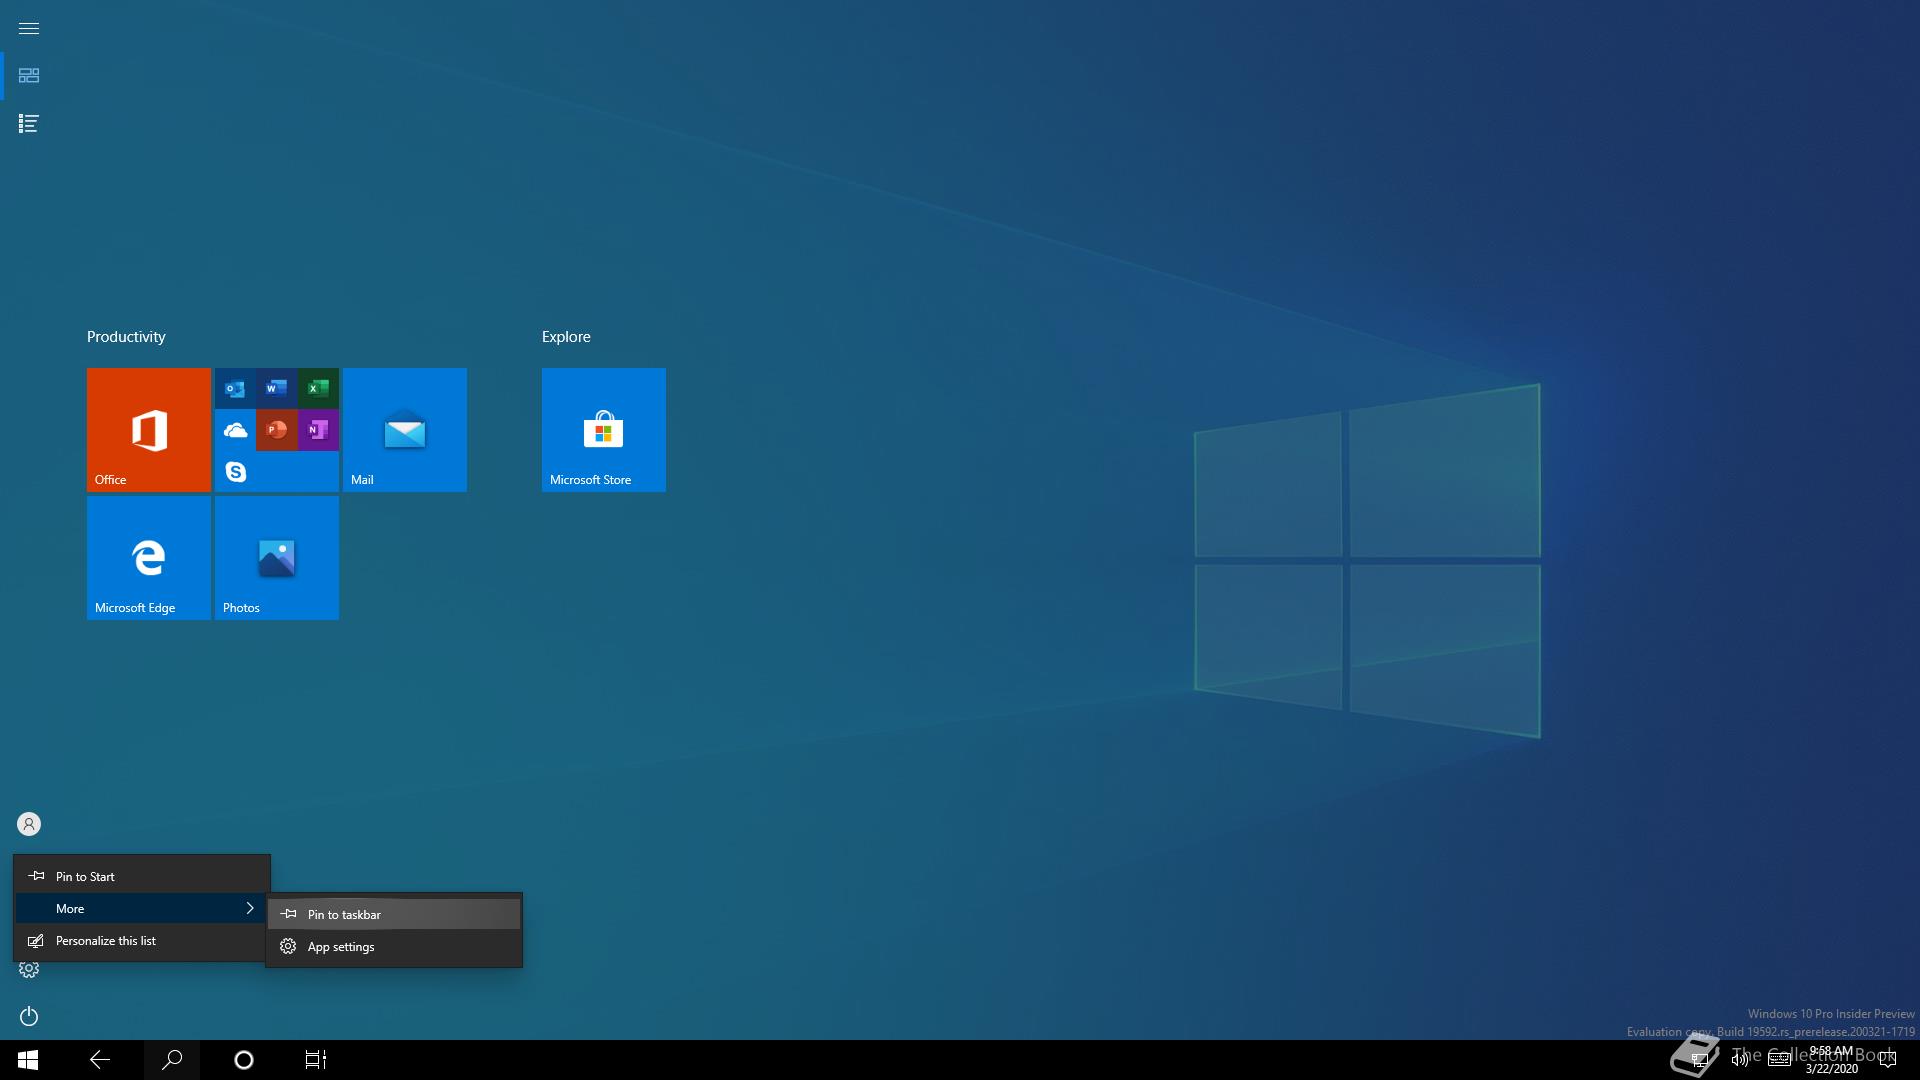This screenshot has height=1080, width=1920.
Task: Select the Productivity group heading
Action: click(126, 337)
